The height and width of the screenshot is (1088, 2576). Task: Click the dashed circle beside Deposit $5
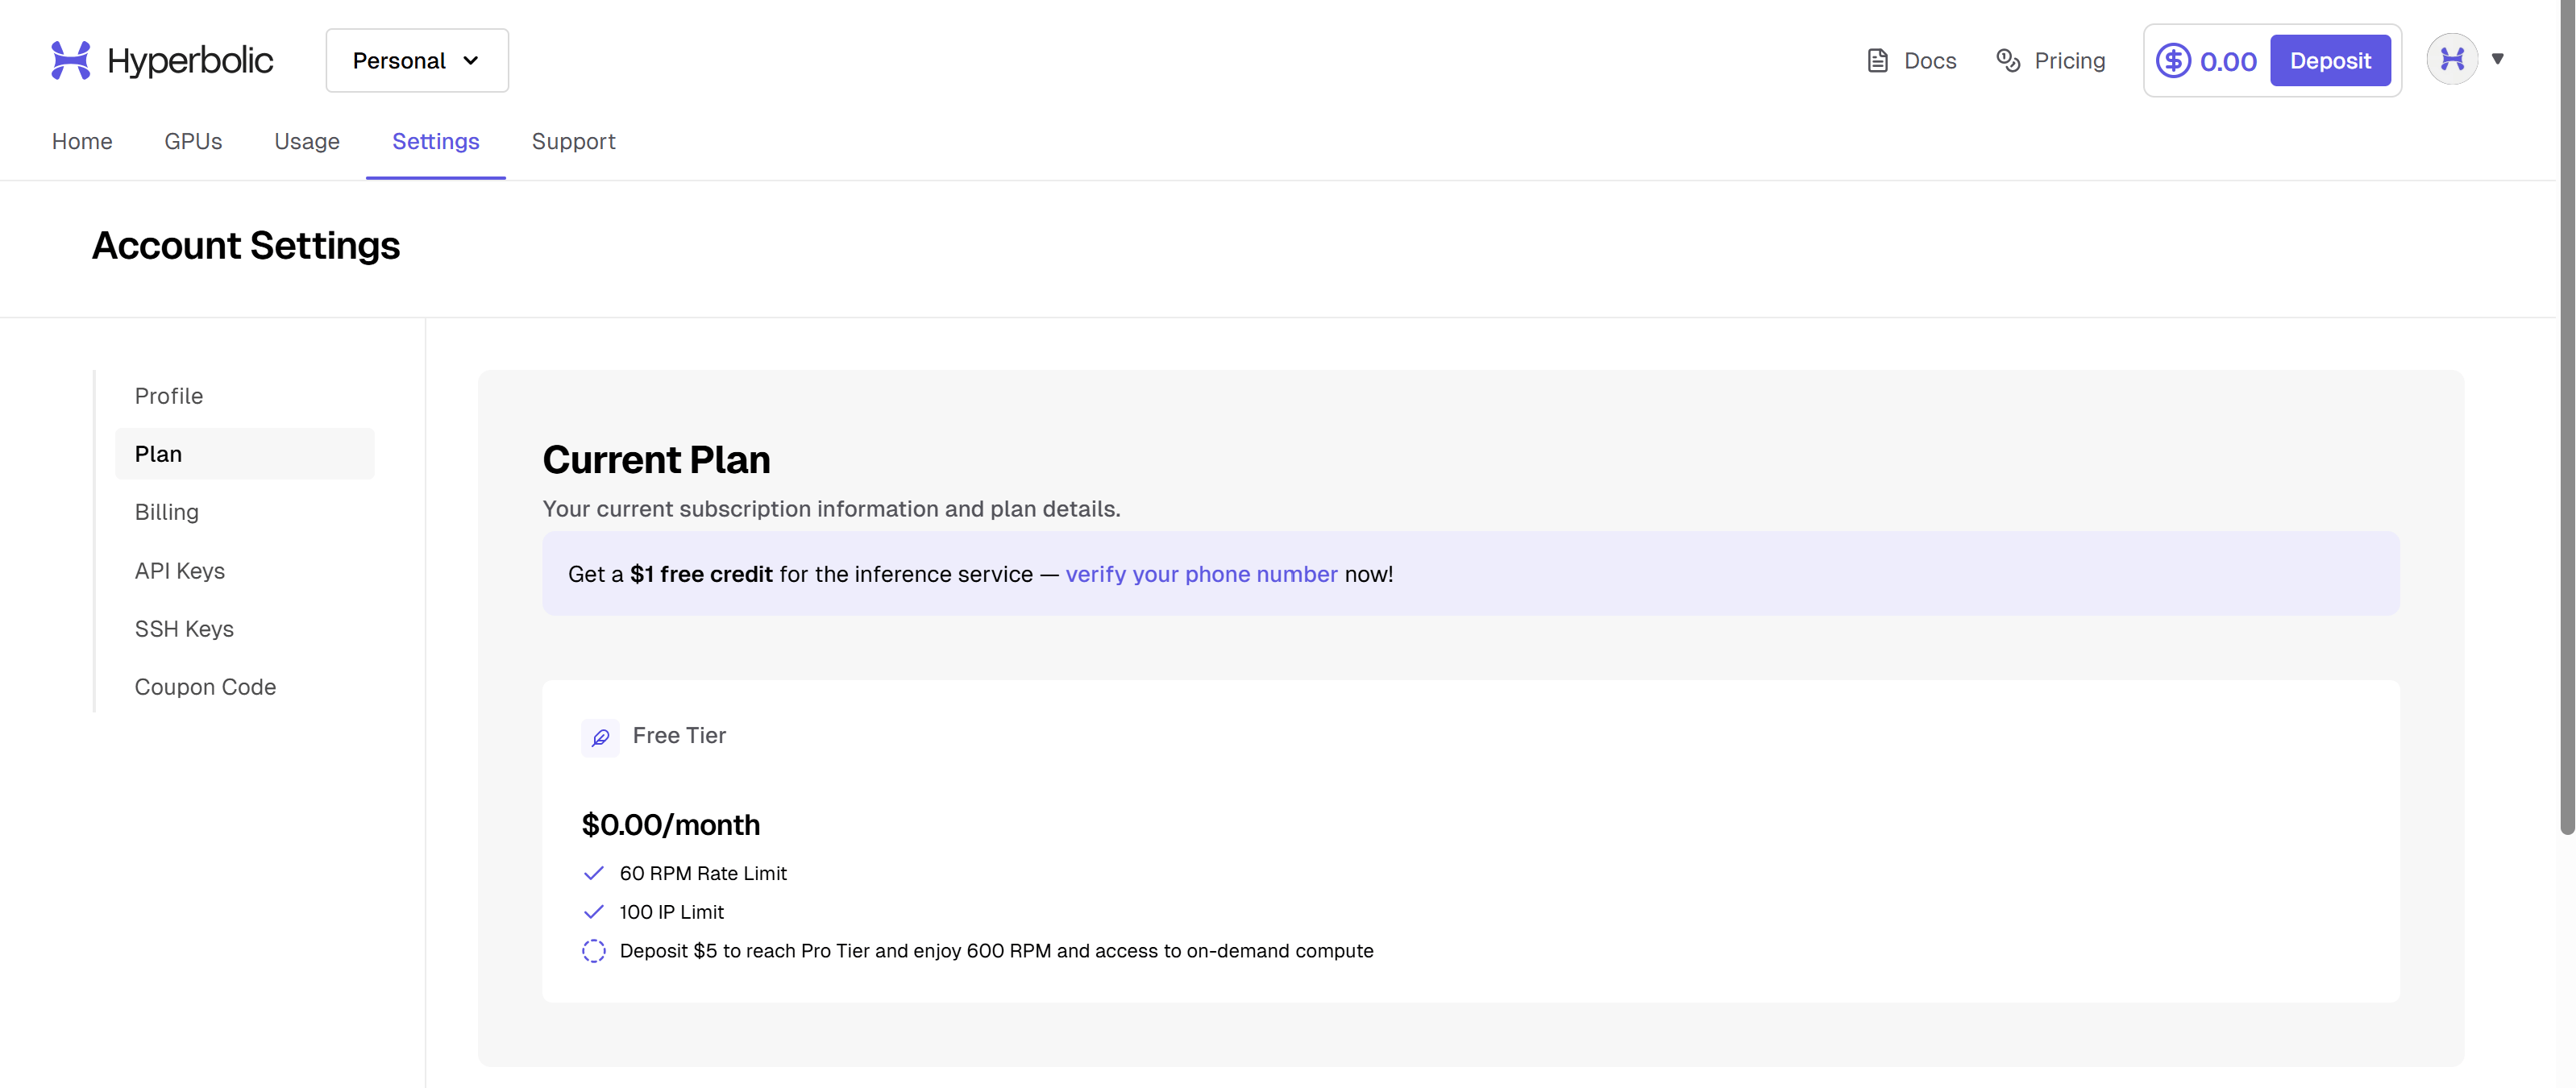click(x=593, y=951)
